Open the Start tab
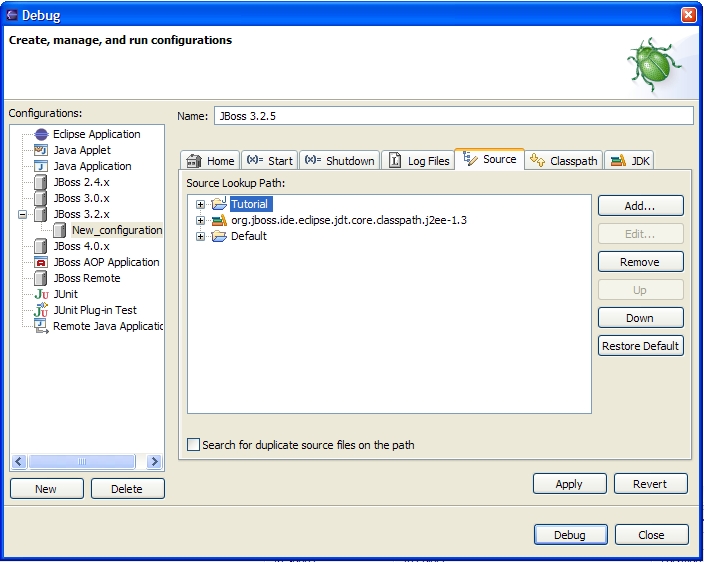Image resolution: width=704 pixels, height=562 pixels. point(269,161)
